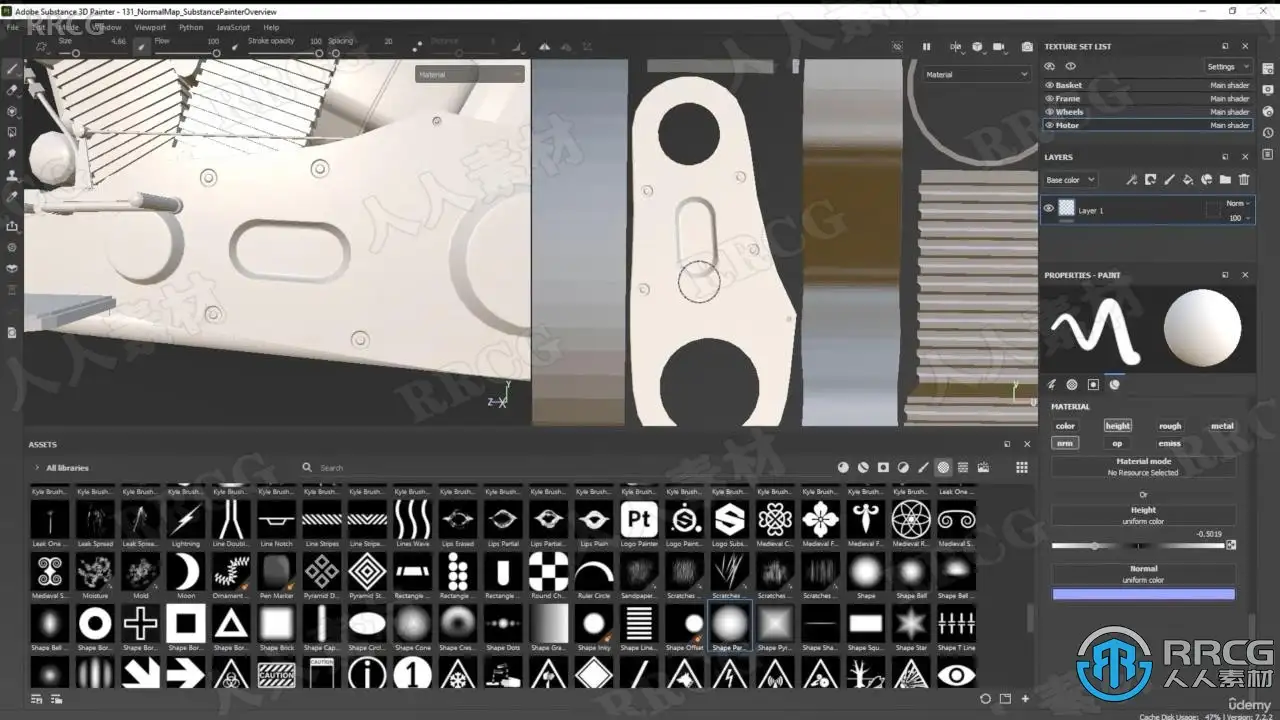Filter assets by brushes icon
1280x720 pixels.
[924, 467]
